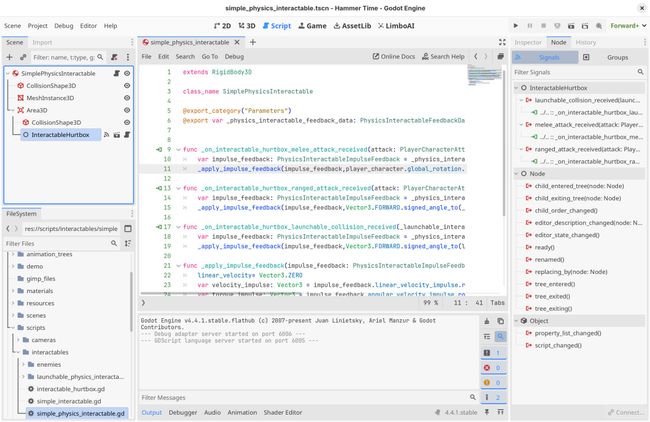Open signals icon on InteractableHurtbox
Screen dimensions: 650x422
(107, 135)
